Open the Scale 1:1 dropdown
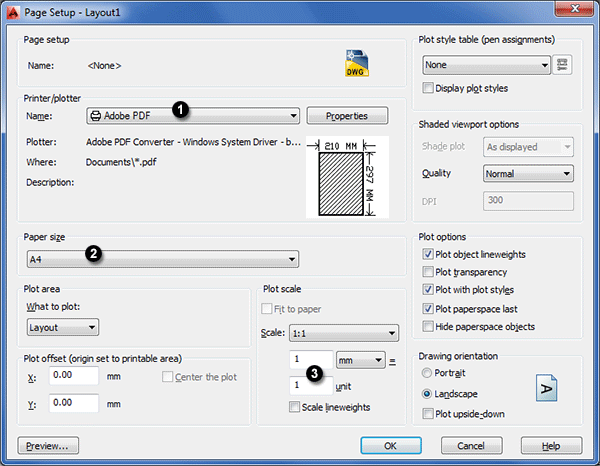Screen dimensions: 600x466 [344, 333]
